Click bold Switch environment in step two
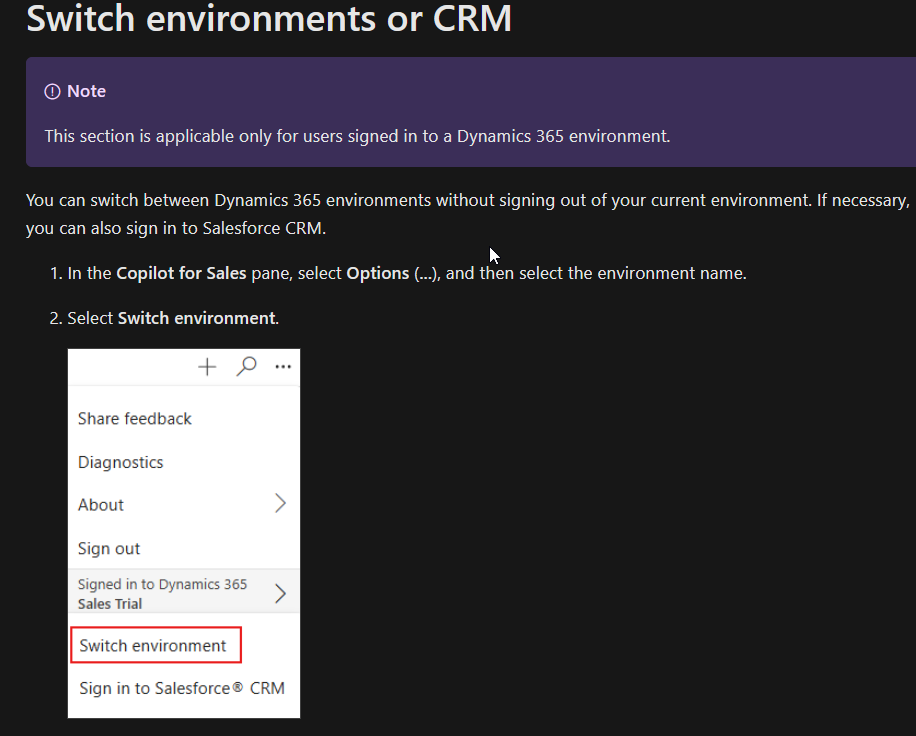Screen dimensions: 916x736 pyautogui.click(x=196, y=318)
